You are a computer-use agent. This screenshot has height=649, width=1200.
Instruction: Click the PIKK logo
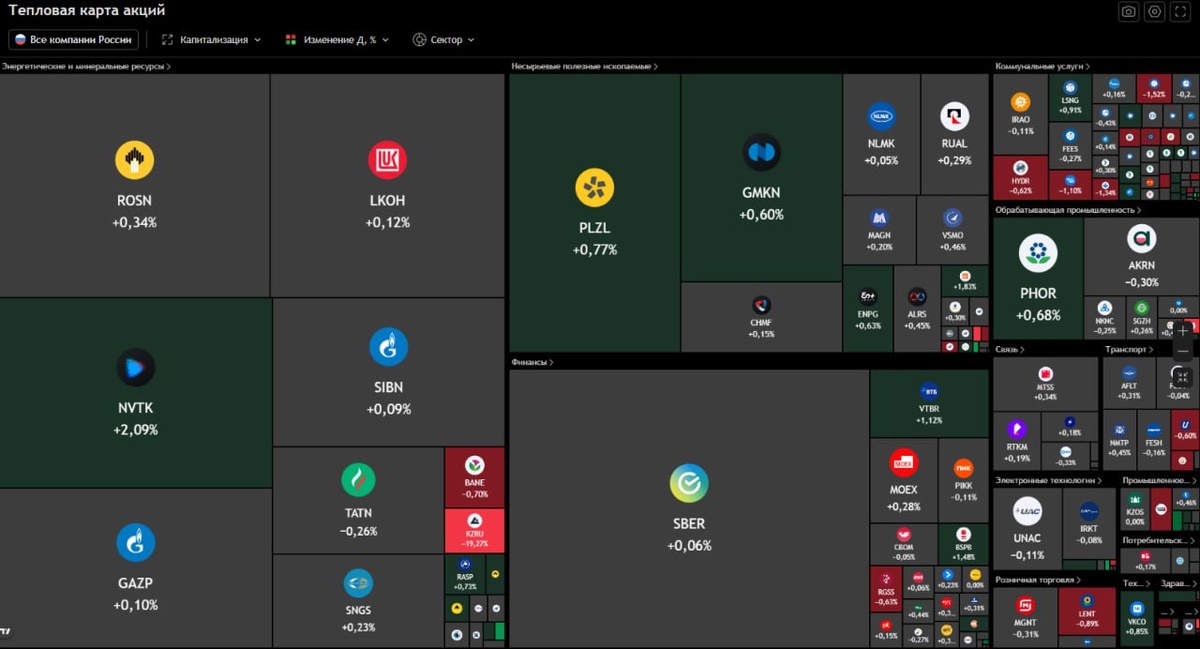(x=964, y=467)
